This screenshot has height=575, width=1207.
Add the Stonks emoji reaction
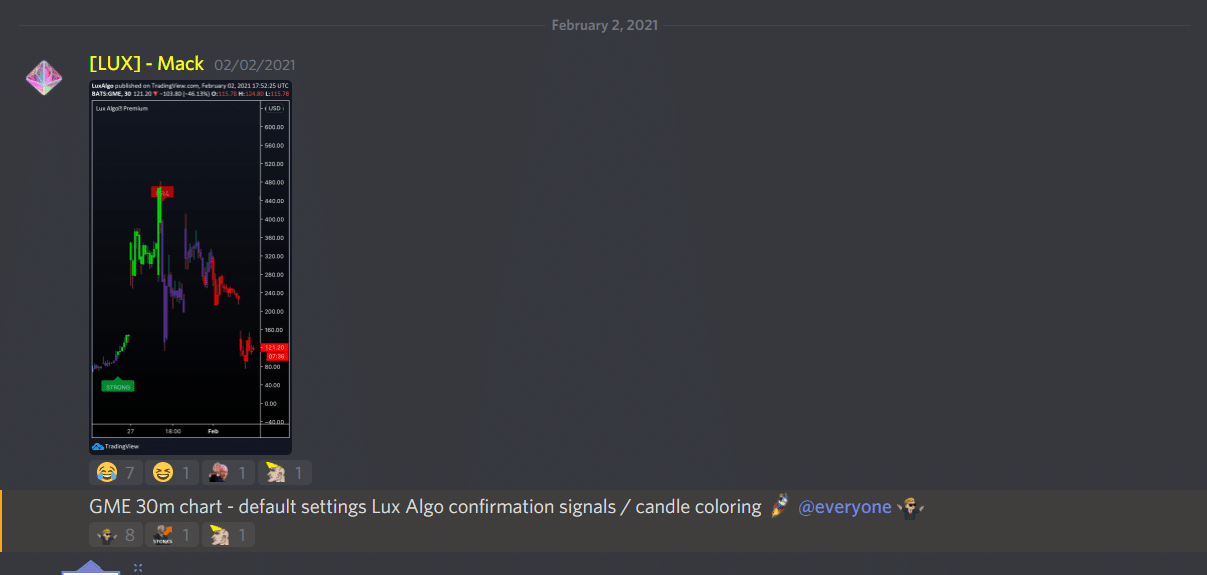pyautogui.click(x=171, y=535)
